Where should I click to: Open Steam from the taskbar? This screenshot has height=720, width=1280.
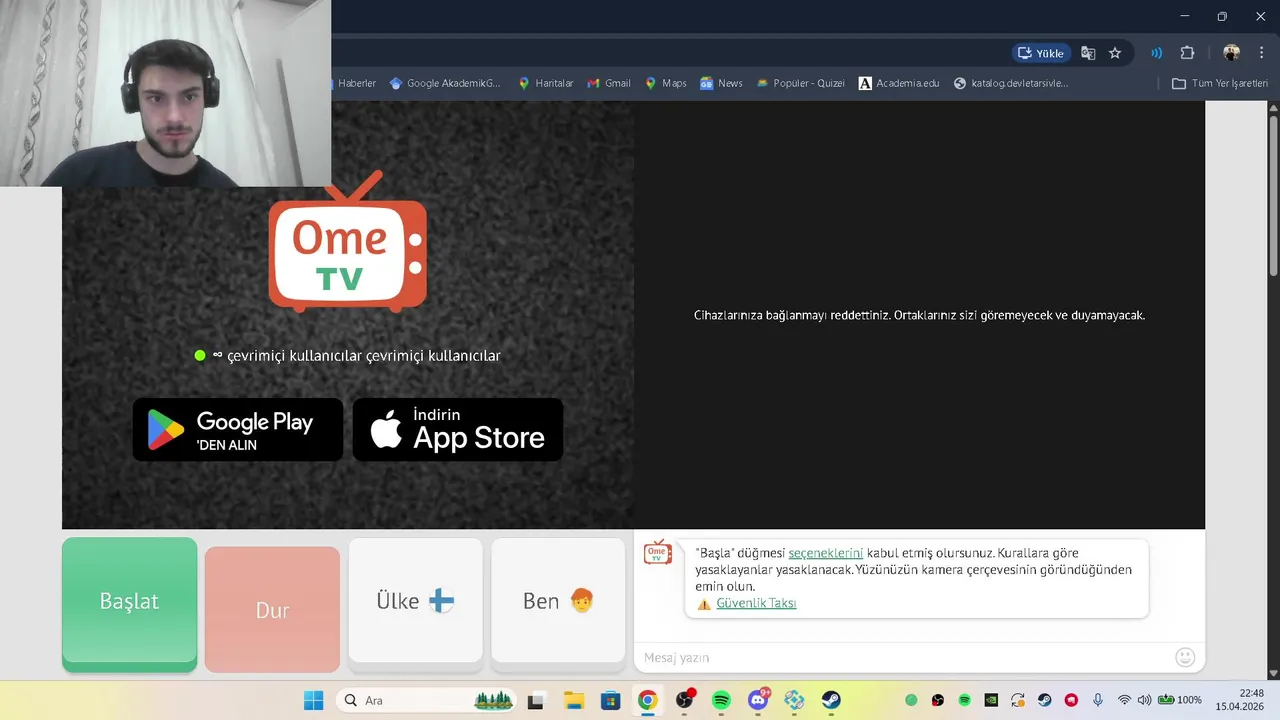click(x=831, y=700)
